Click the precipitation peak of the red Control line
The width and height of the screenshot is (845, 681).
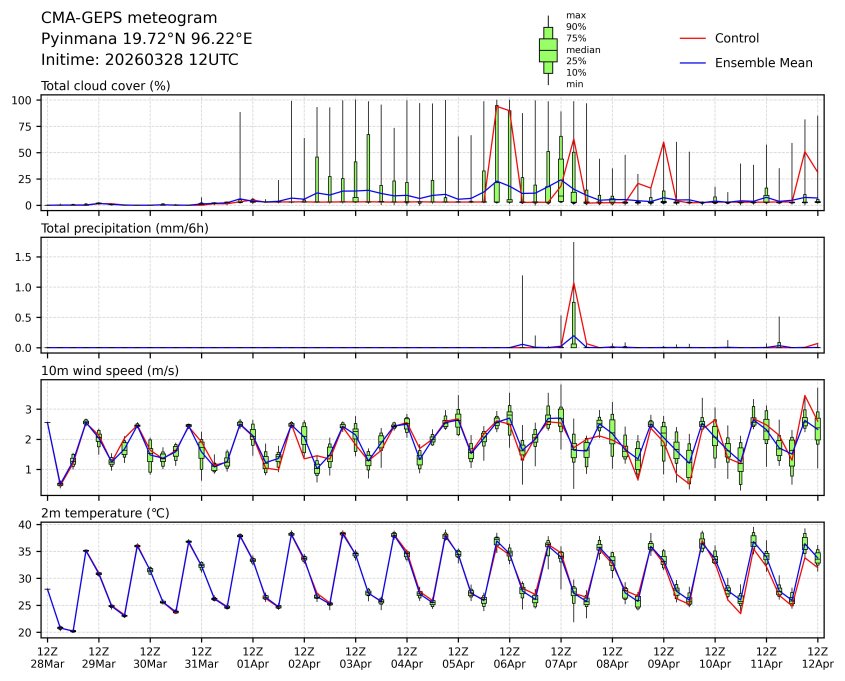pyautogui.click(x=573, y=284)
